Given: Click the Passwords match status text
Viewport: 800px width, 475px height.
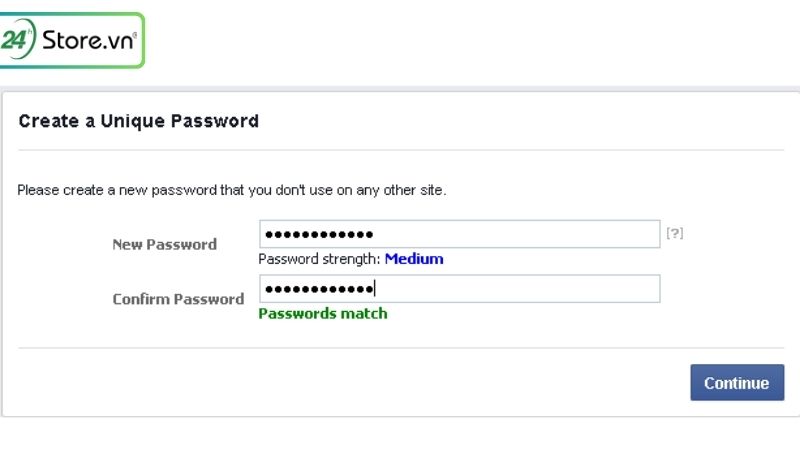Looking at the screenshot, I should (x=323, y=313).
